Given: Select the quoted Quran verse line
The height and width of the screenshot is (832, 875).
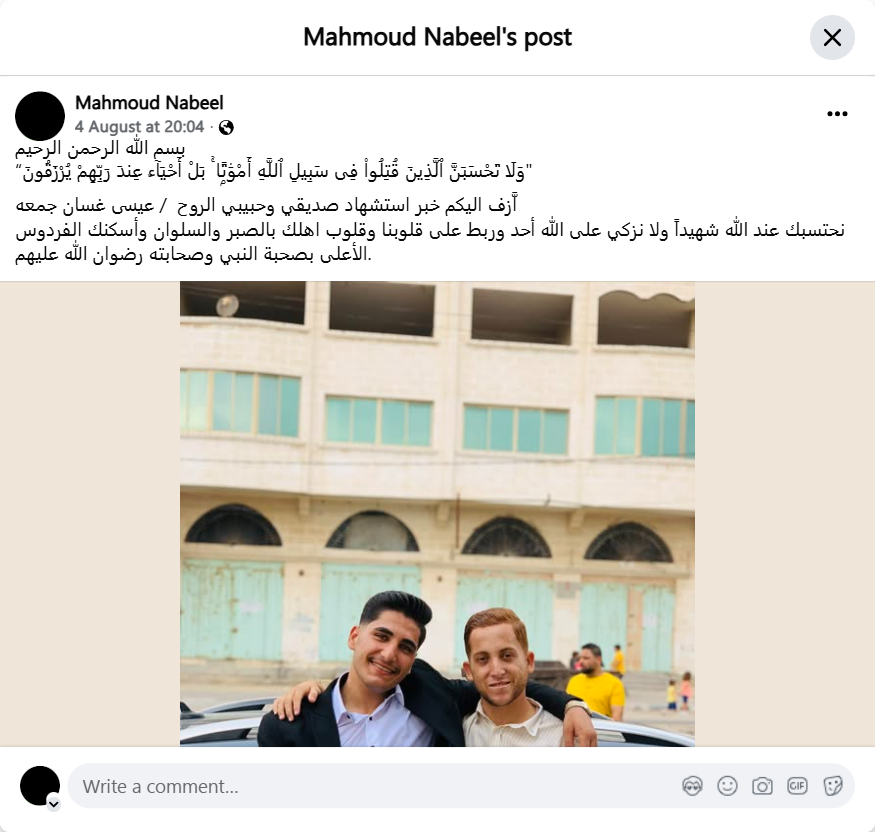Looking at the screenshot, I should click(274, 172).
